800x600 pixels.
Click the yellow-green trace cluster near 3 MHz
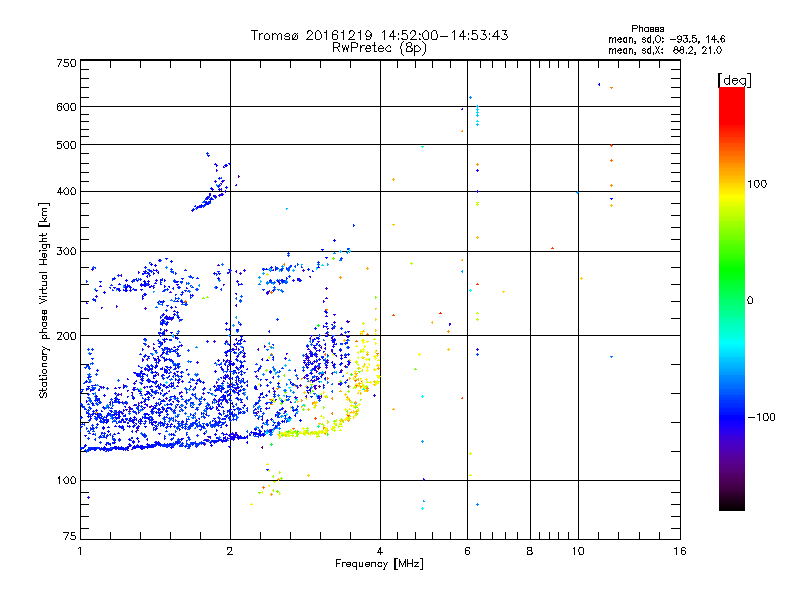(x=304, y=433)
